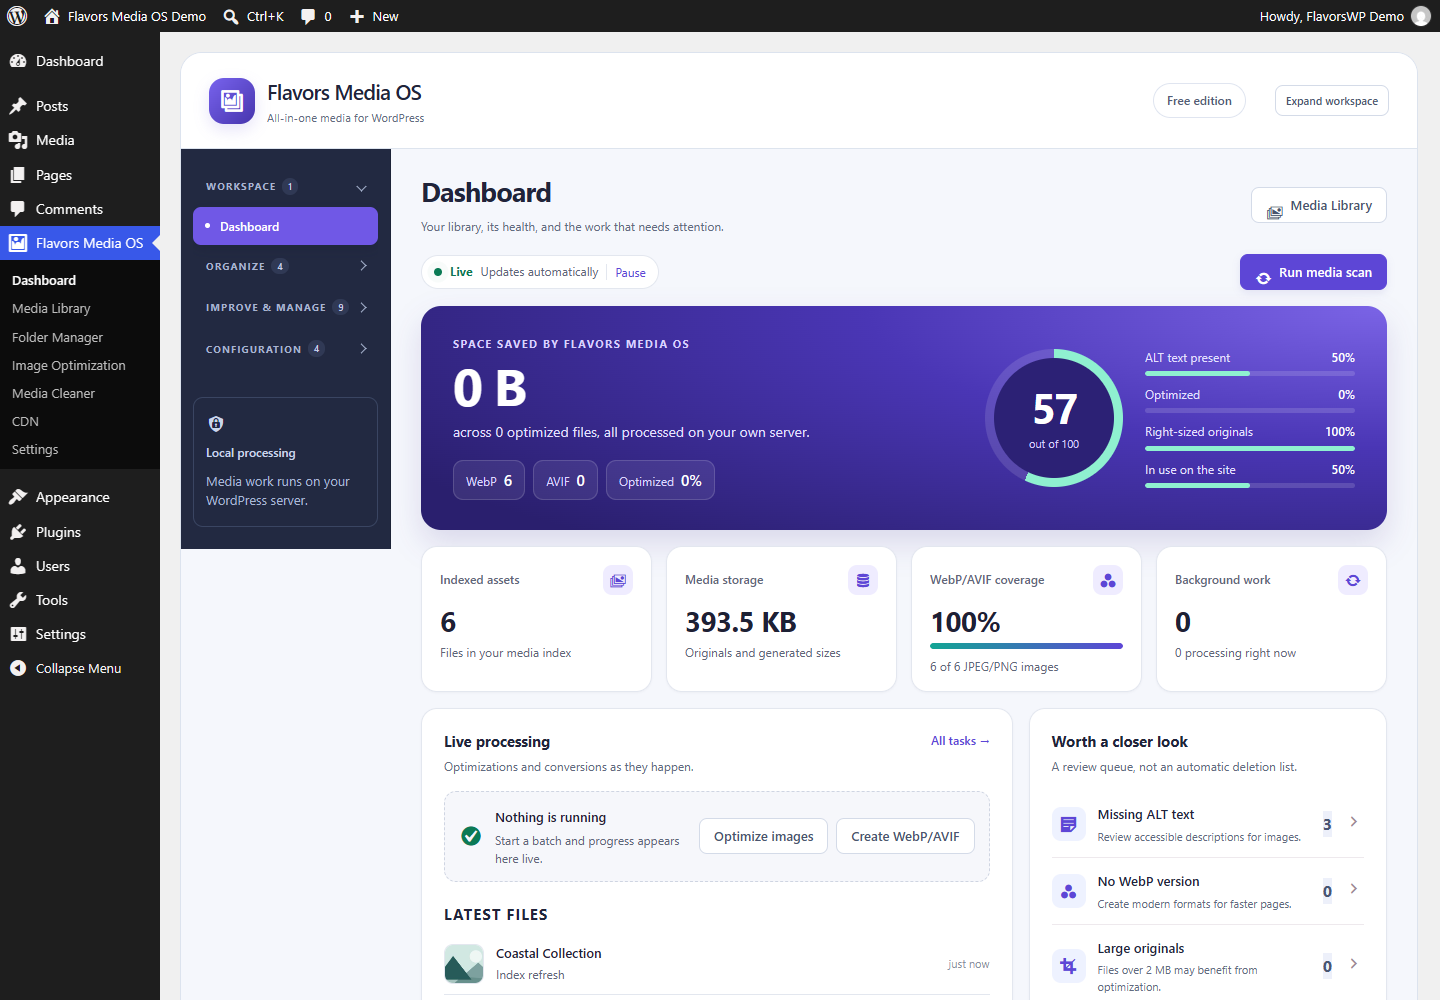
Task: Click Collapse Menu in the sidebar
Action: 80,668
